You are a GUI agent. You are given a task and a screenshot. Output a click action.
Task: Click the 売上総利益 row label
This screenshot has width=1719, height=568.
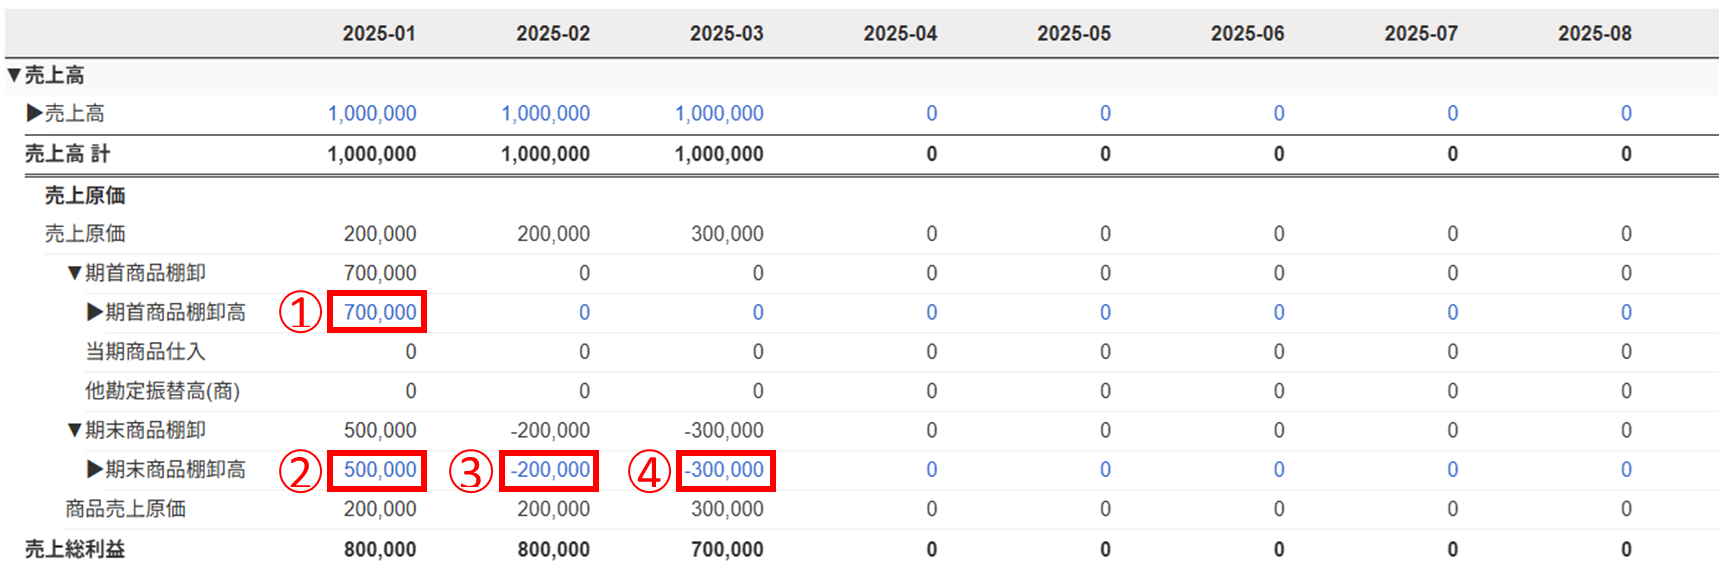pos(75,549)
